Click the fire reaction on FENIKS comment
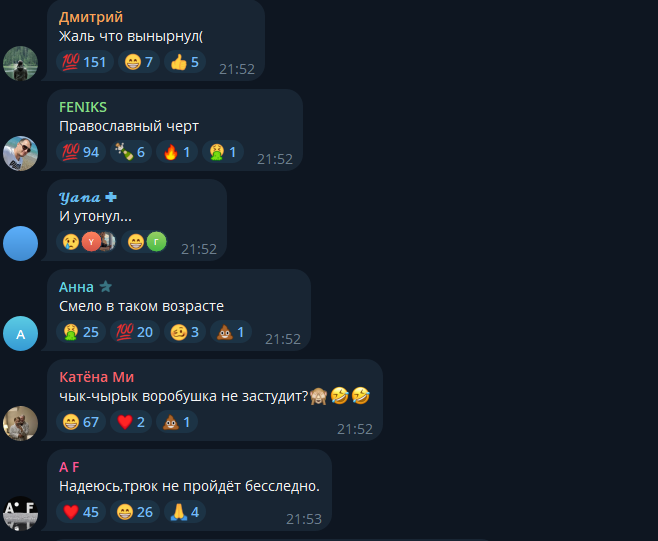Viewport: 658px width, 541px height. tap(177, 152)
